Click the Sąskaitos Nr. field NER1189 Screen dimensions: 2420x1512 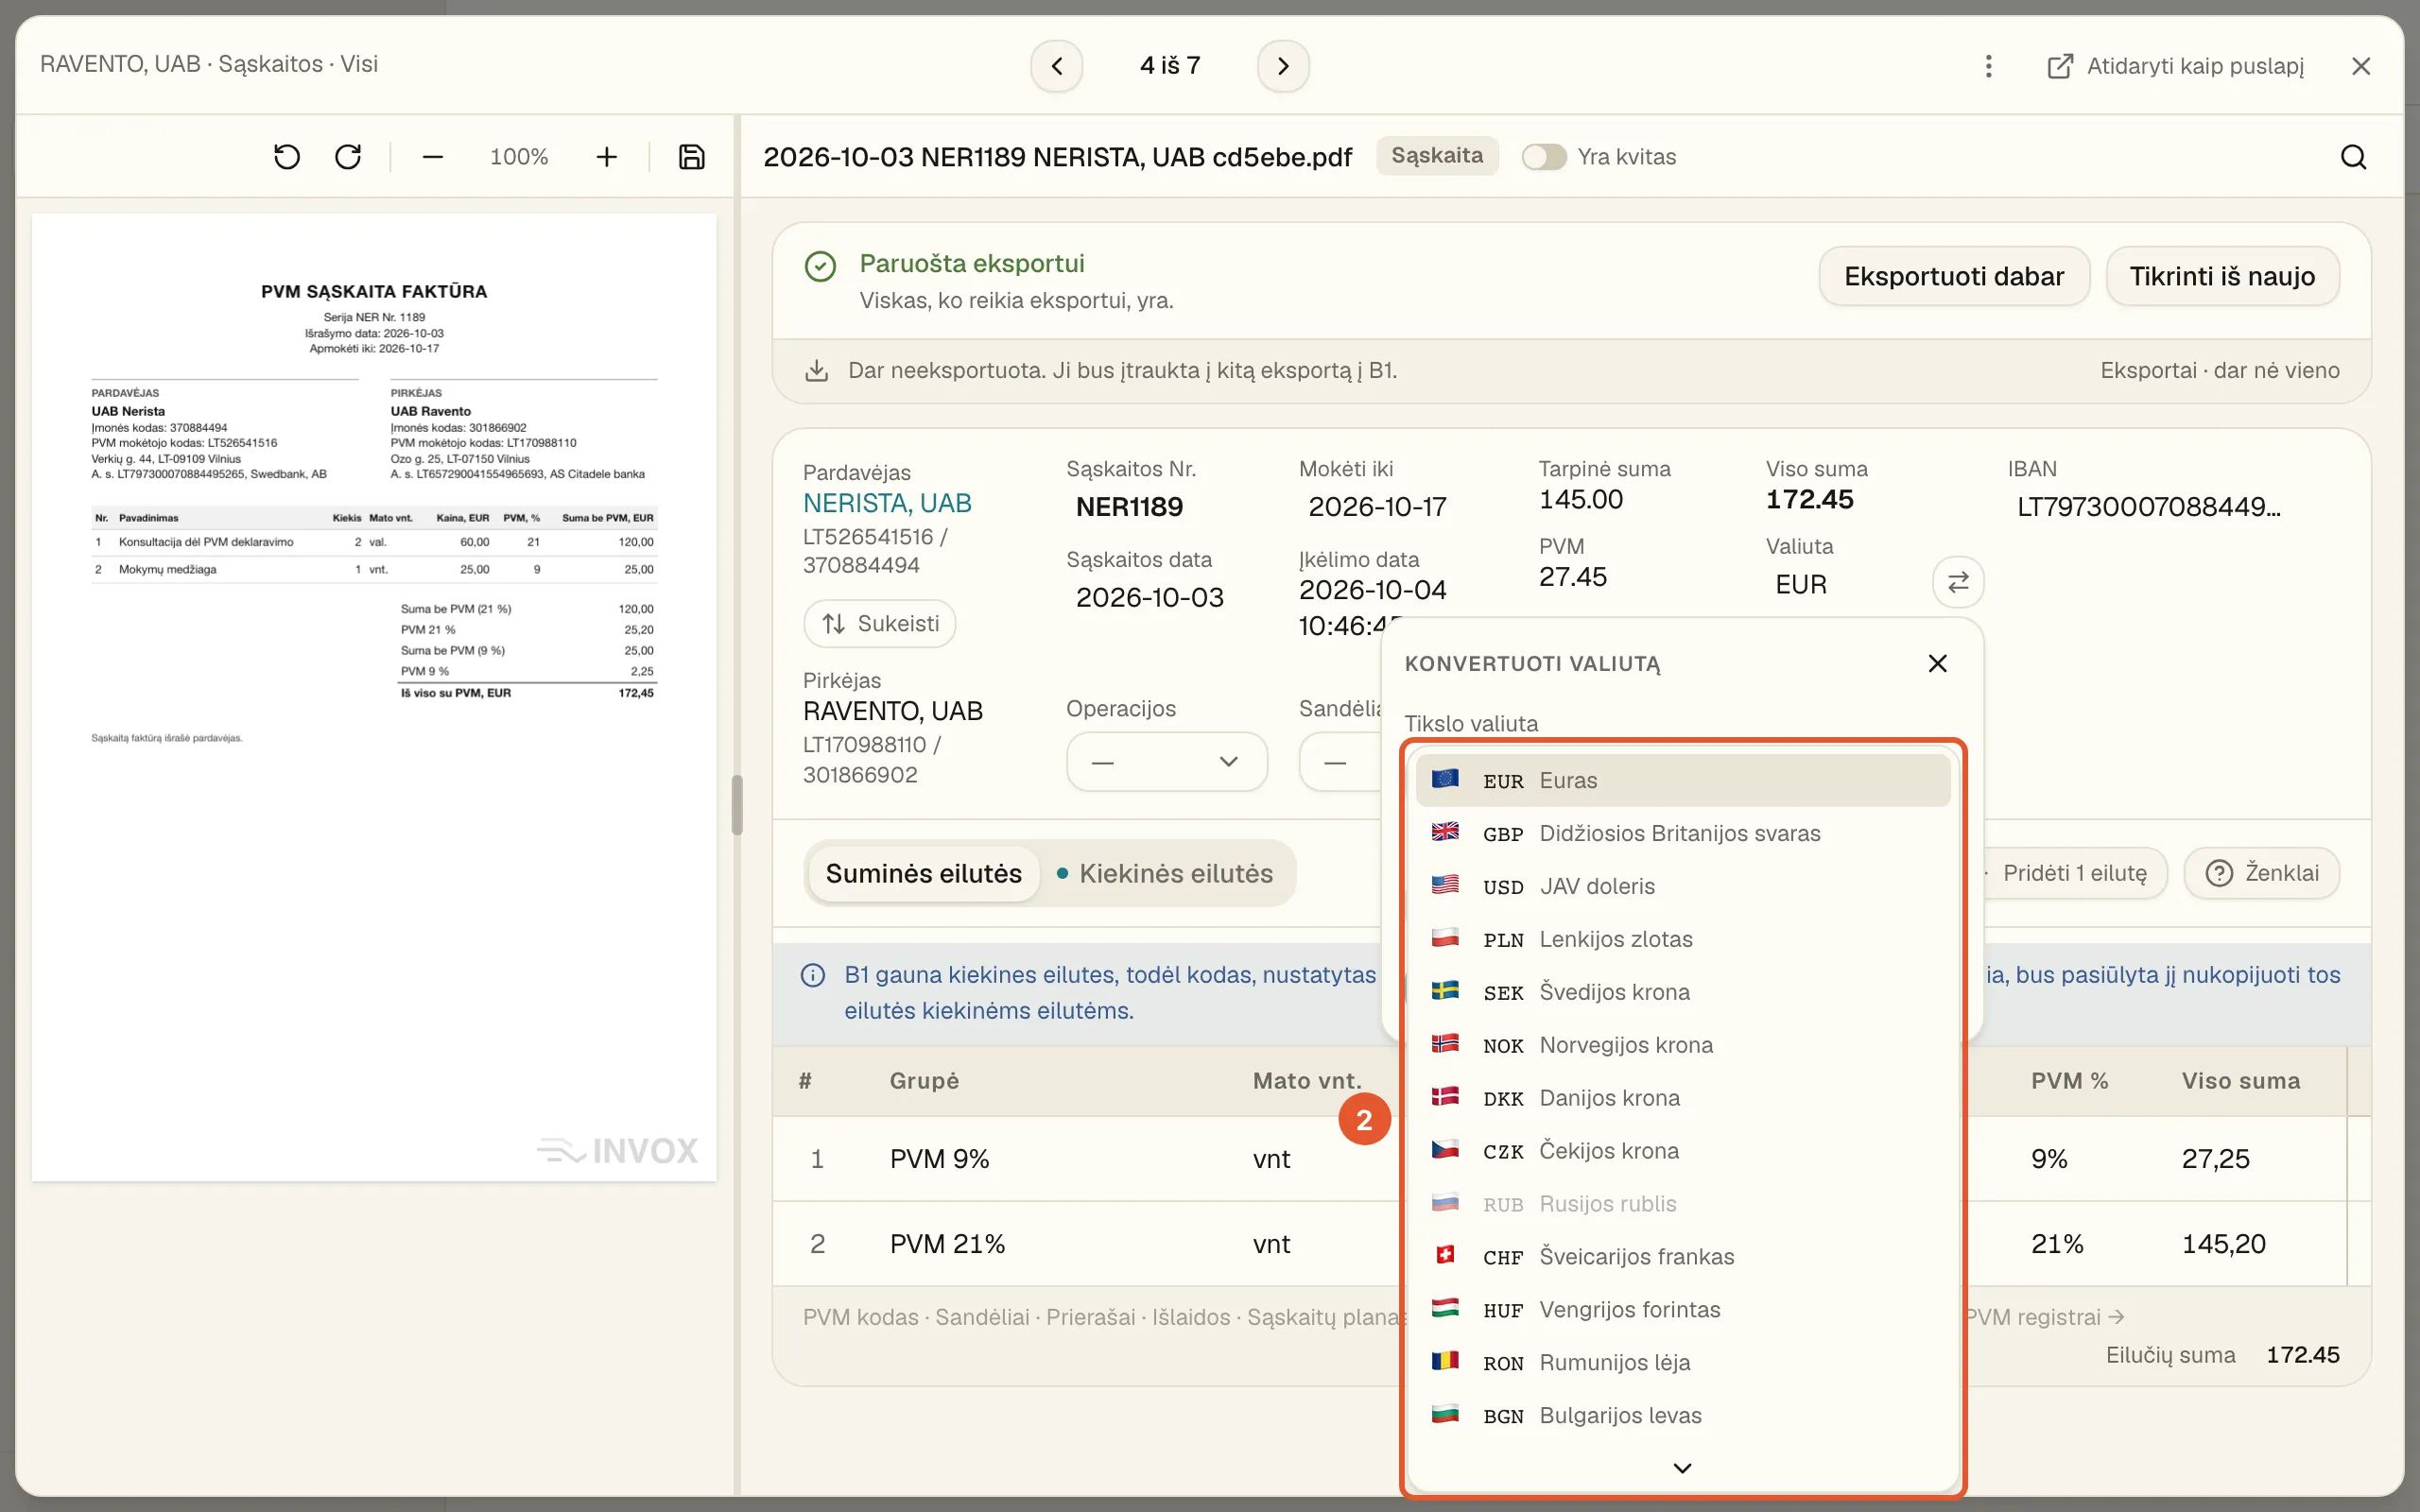[1129, 507]
